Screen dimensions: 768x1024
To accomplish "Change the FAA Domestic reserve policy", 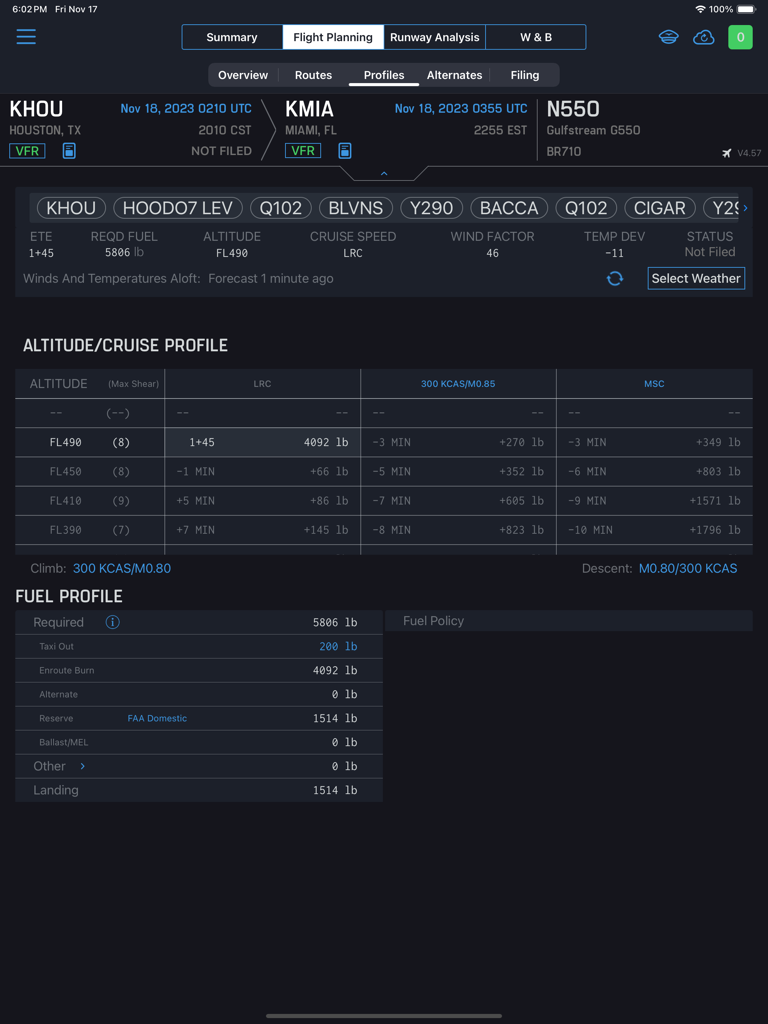I will tap(157, 718).
